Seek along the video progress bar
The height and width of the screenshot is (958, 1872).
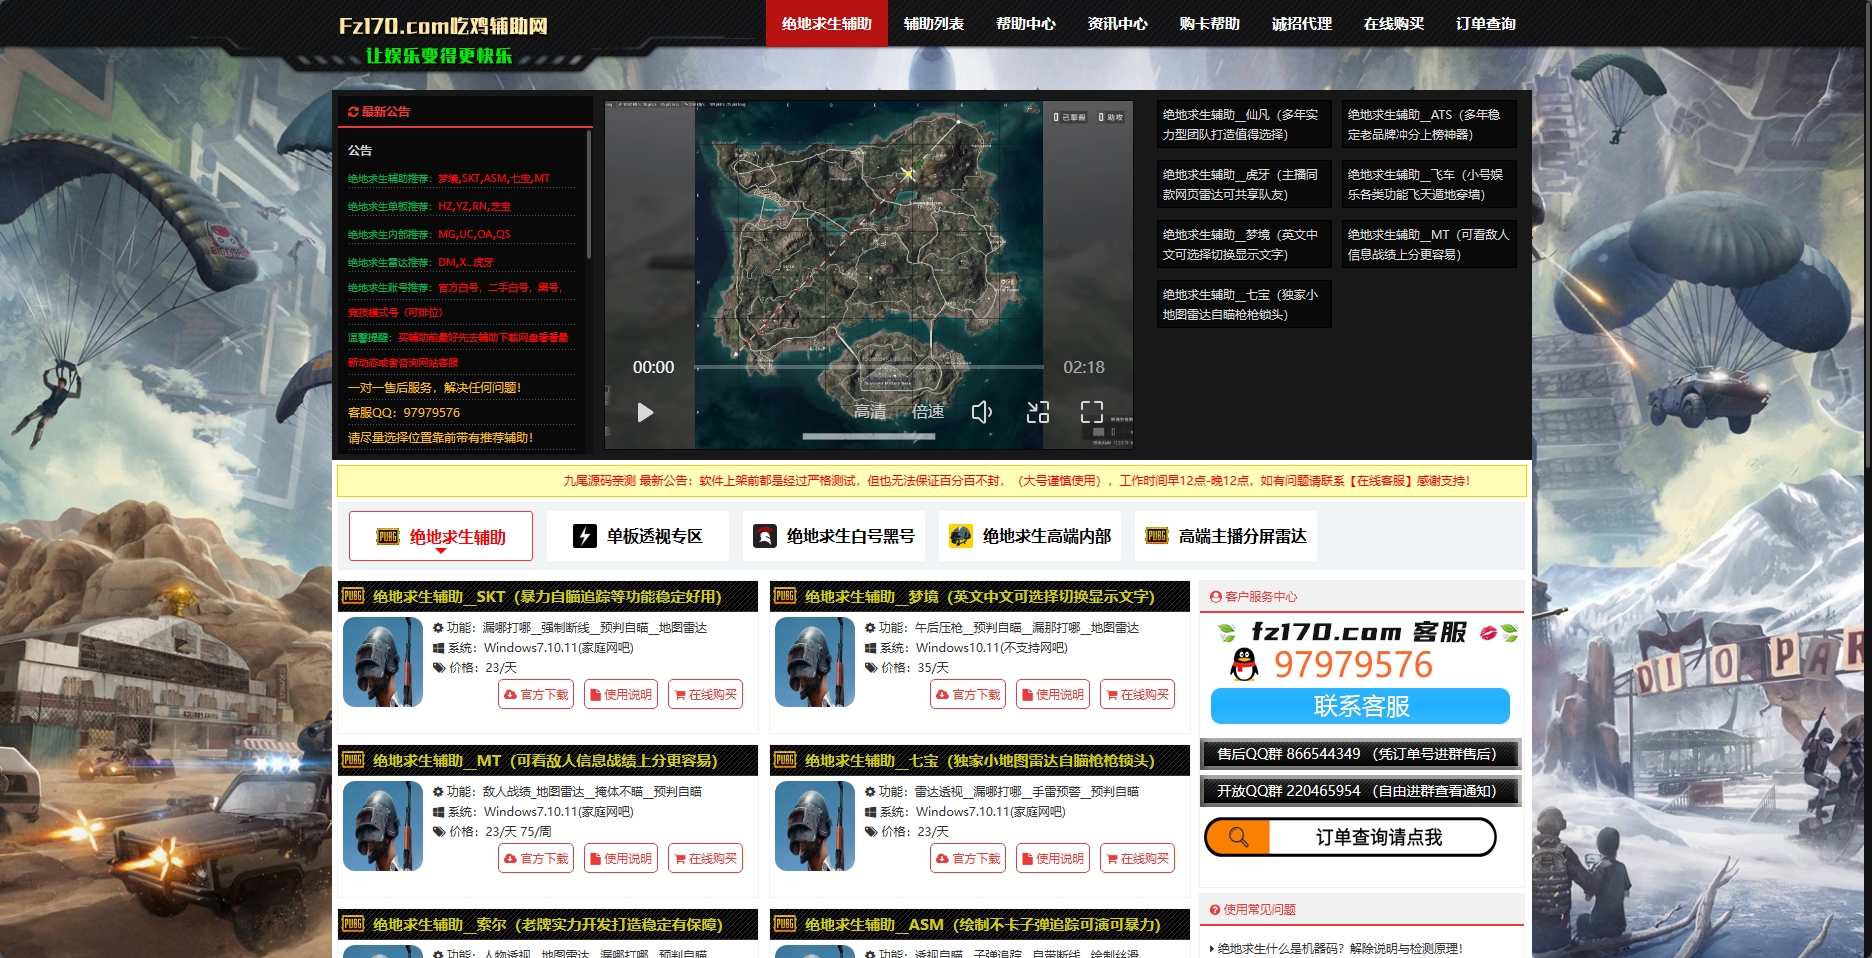(869, 367)
